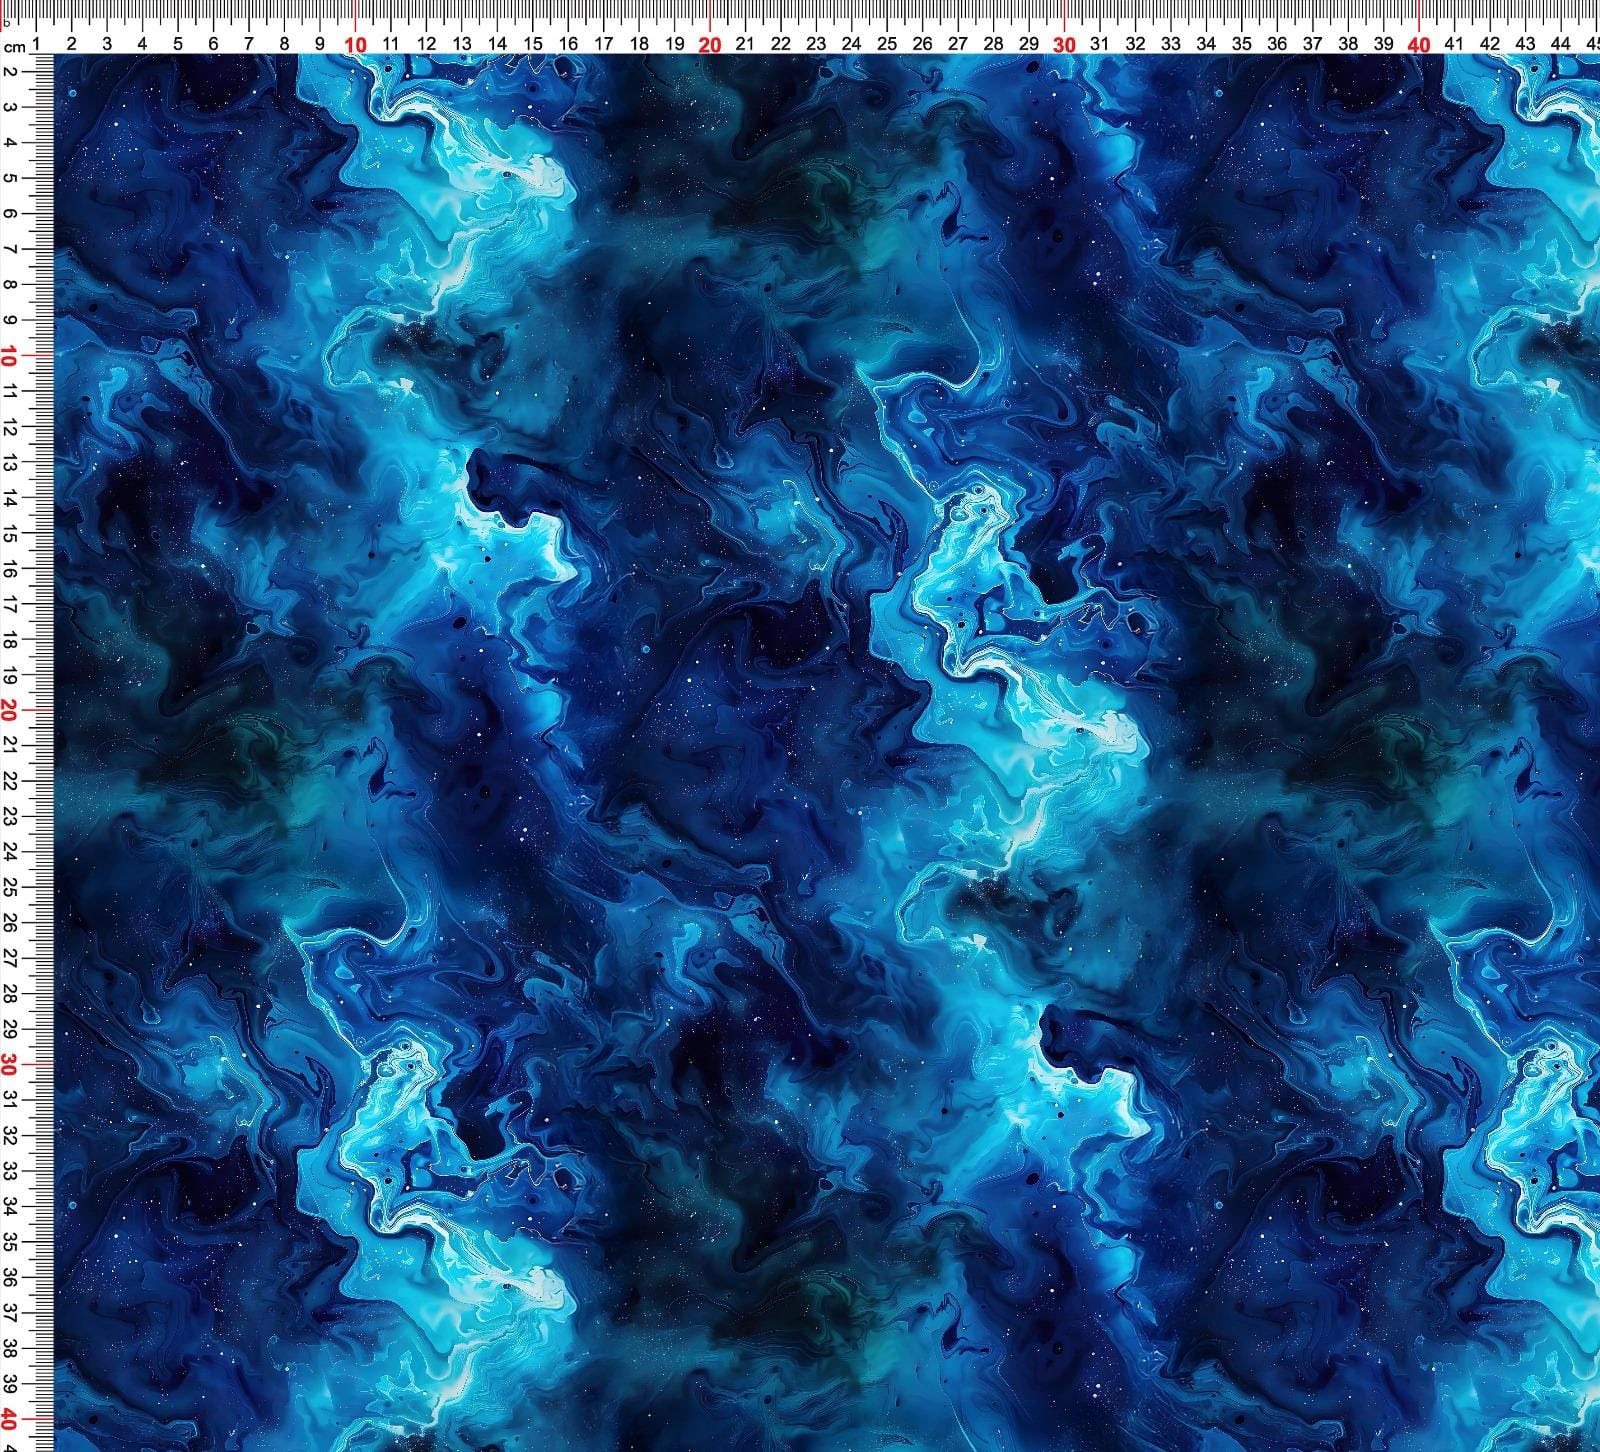This screenshot has width=1600, height=1452.
Task: Click the 35 mark on left ruler
Action: coord(9,1242)
